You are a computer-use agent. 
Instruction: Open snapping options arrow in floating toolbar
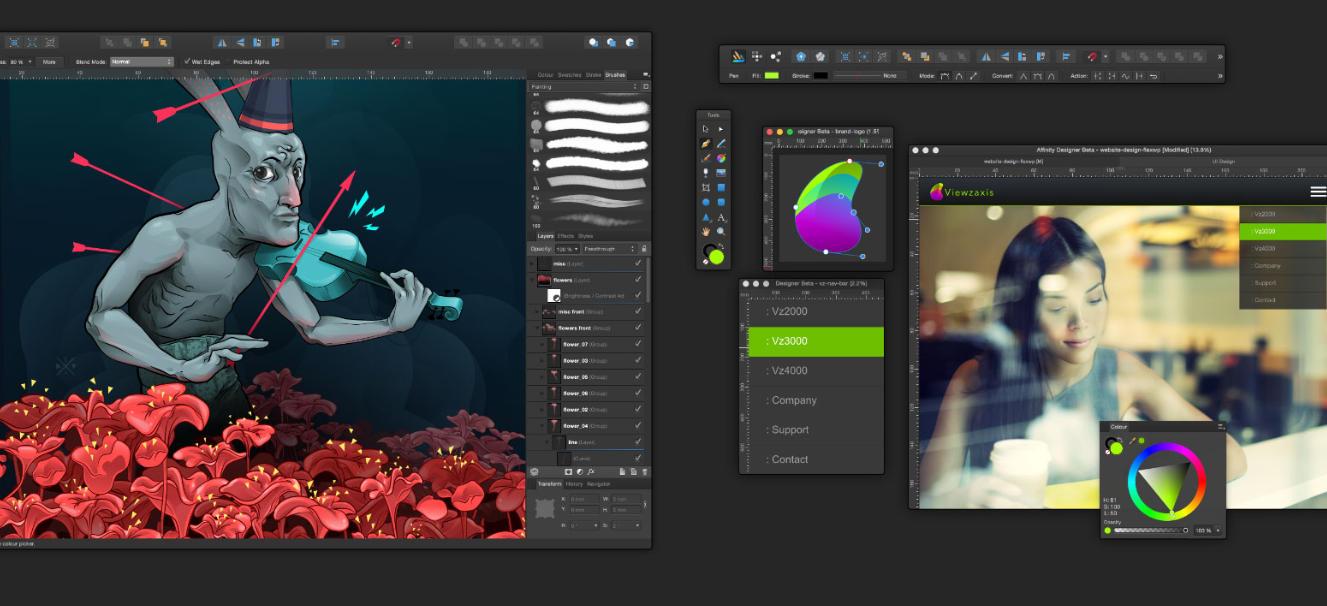tap(1105, 56)
